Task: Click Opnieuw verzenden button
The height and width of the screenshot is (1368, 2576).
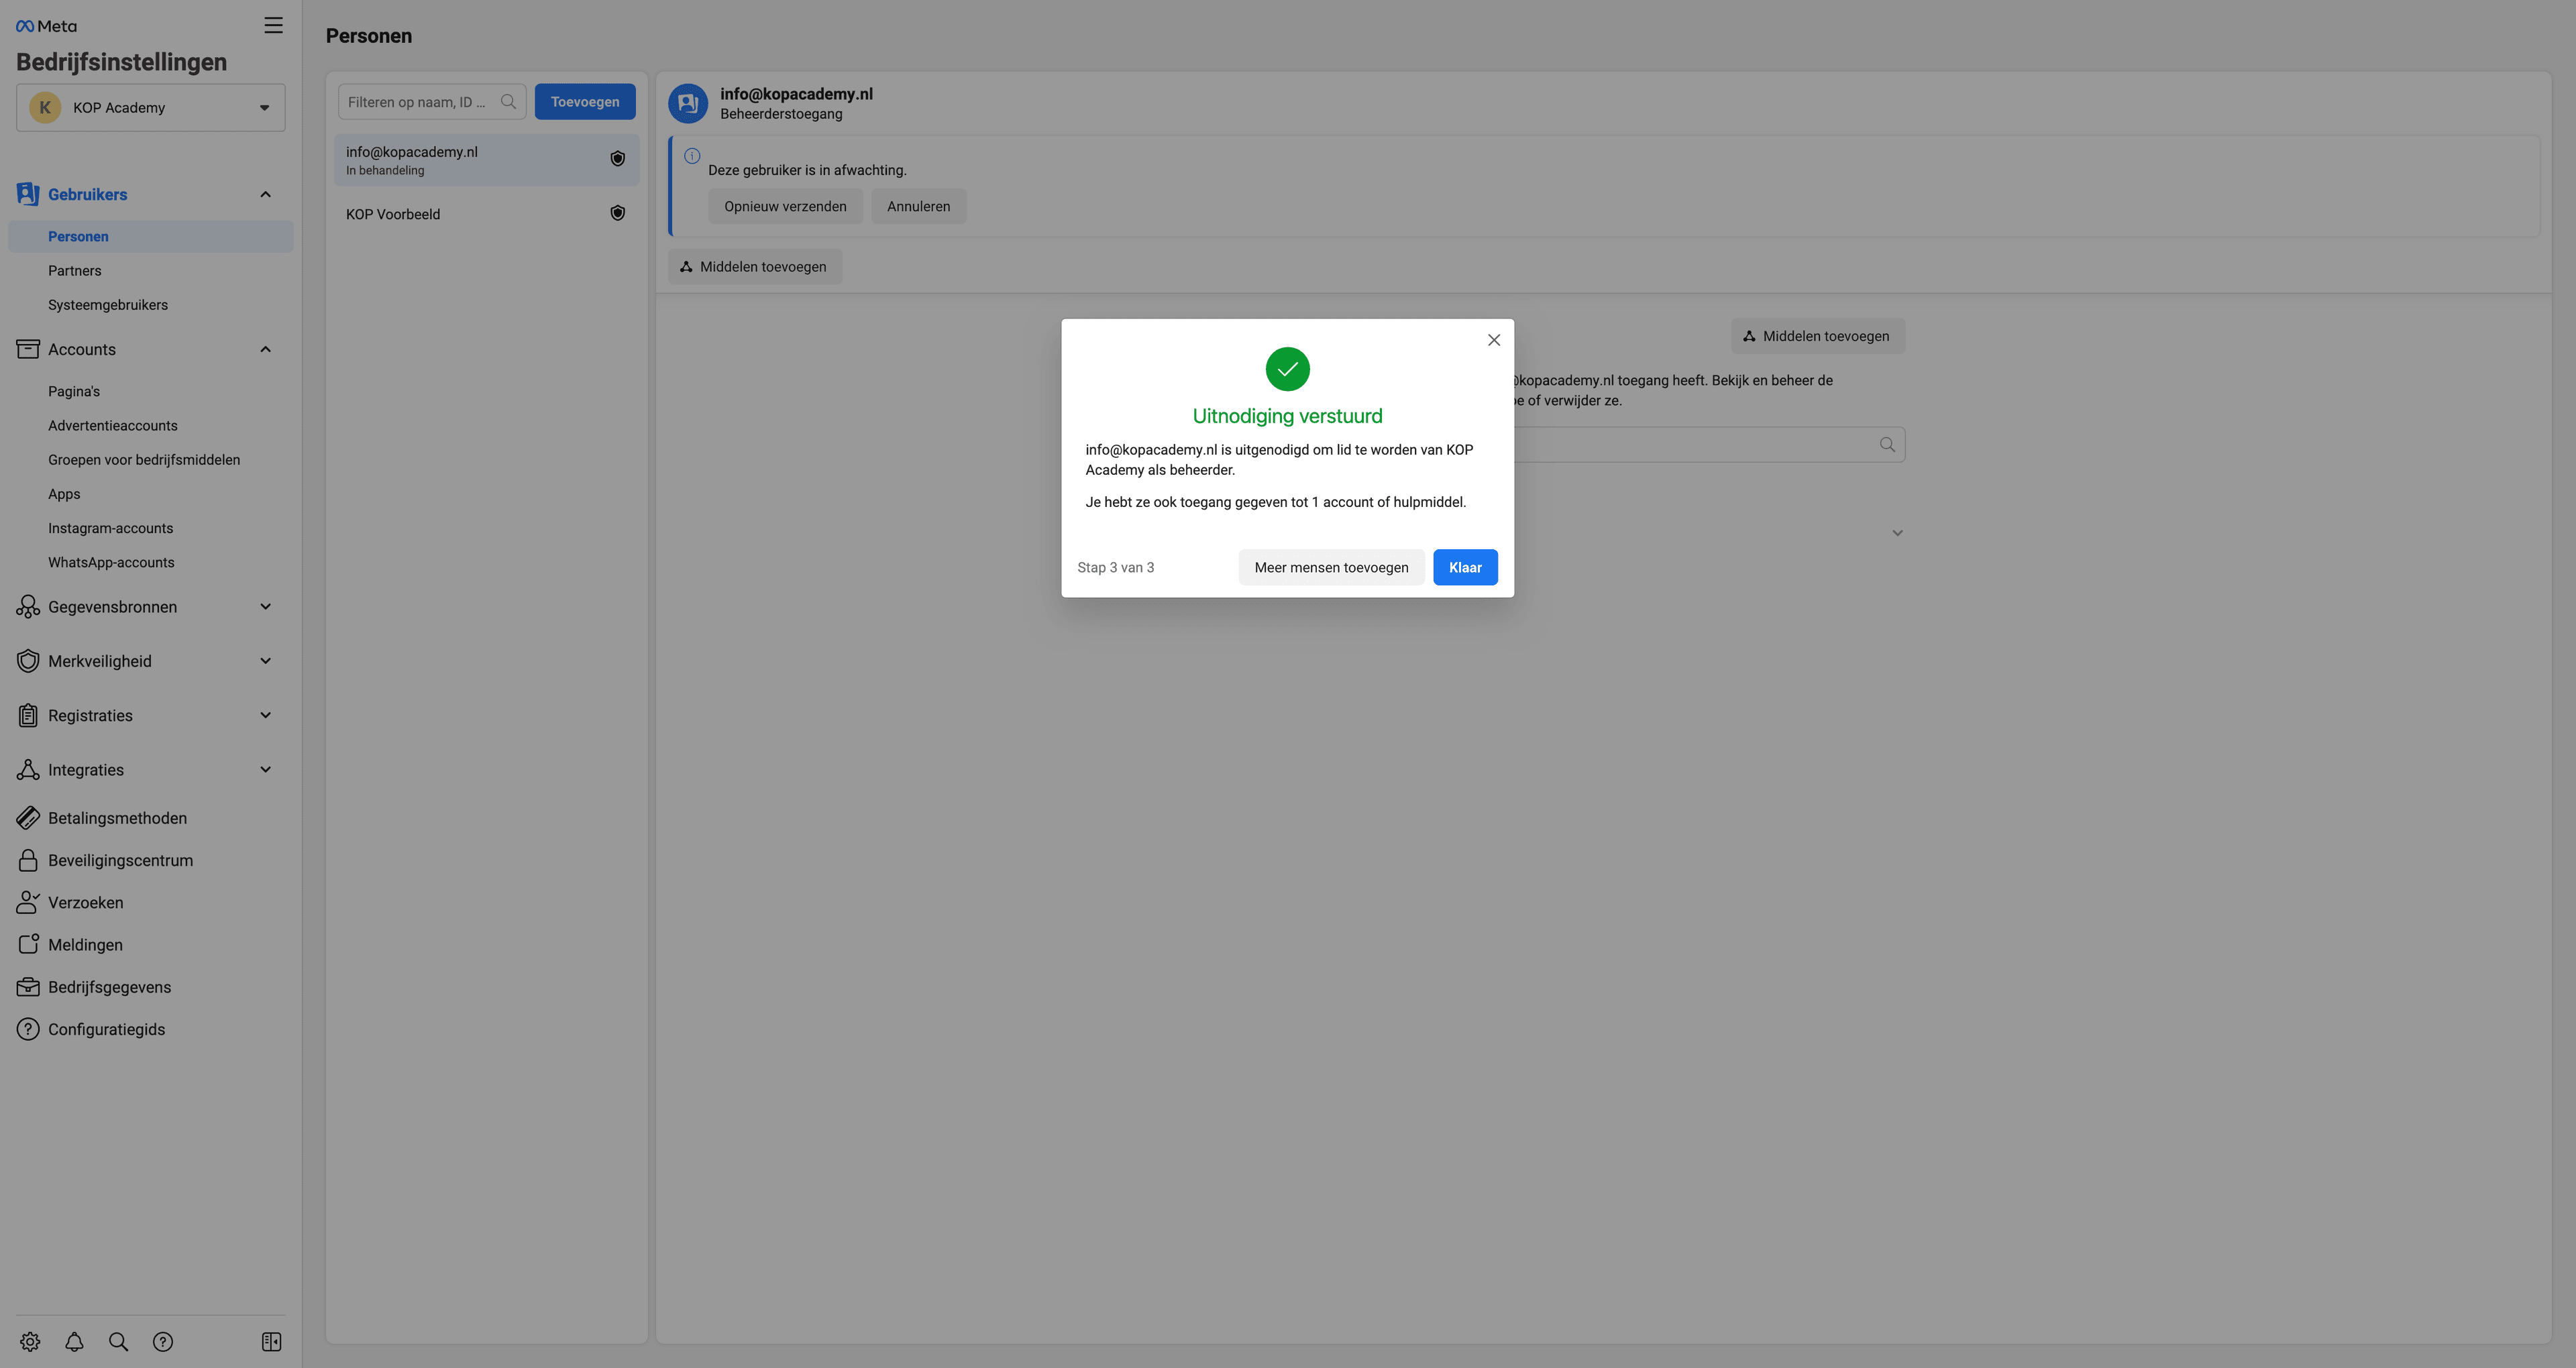Action: pyautogui.click(x=785, y=206)
